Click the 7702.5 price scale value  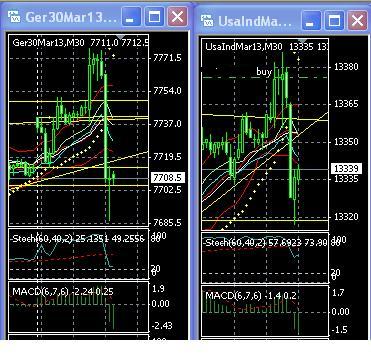pos(167,190)
